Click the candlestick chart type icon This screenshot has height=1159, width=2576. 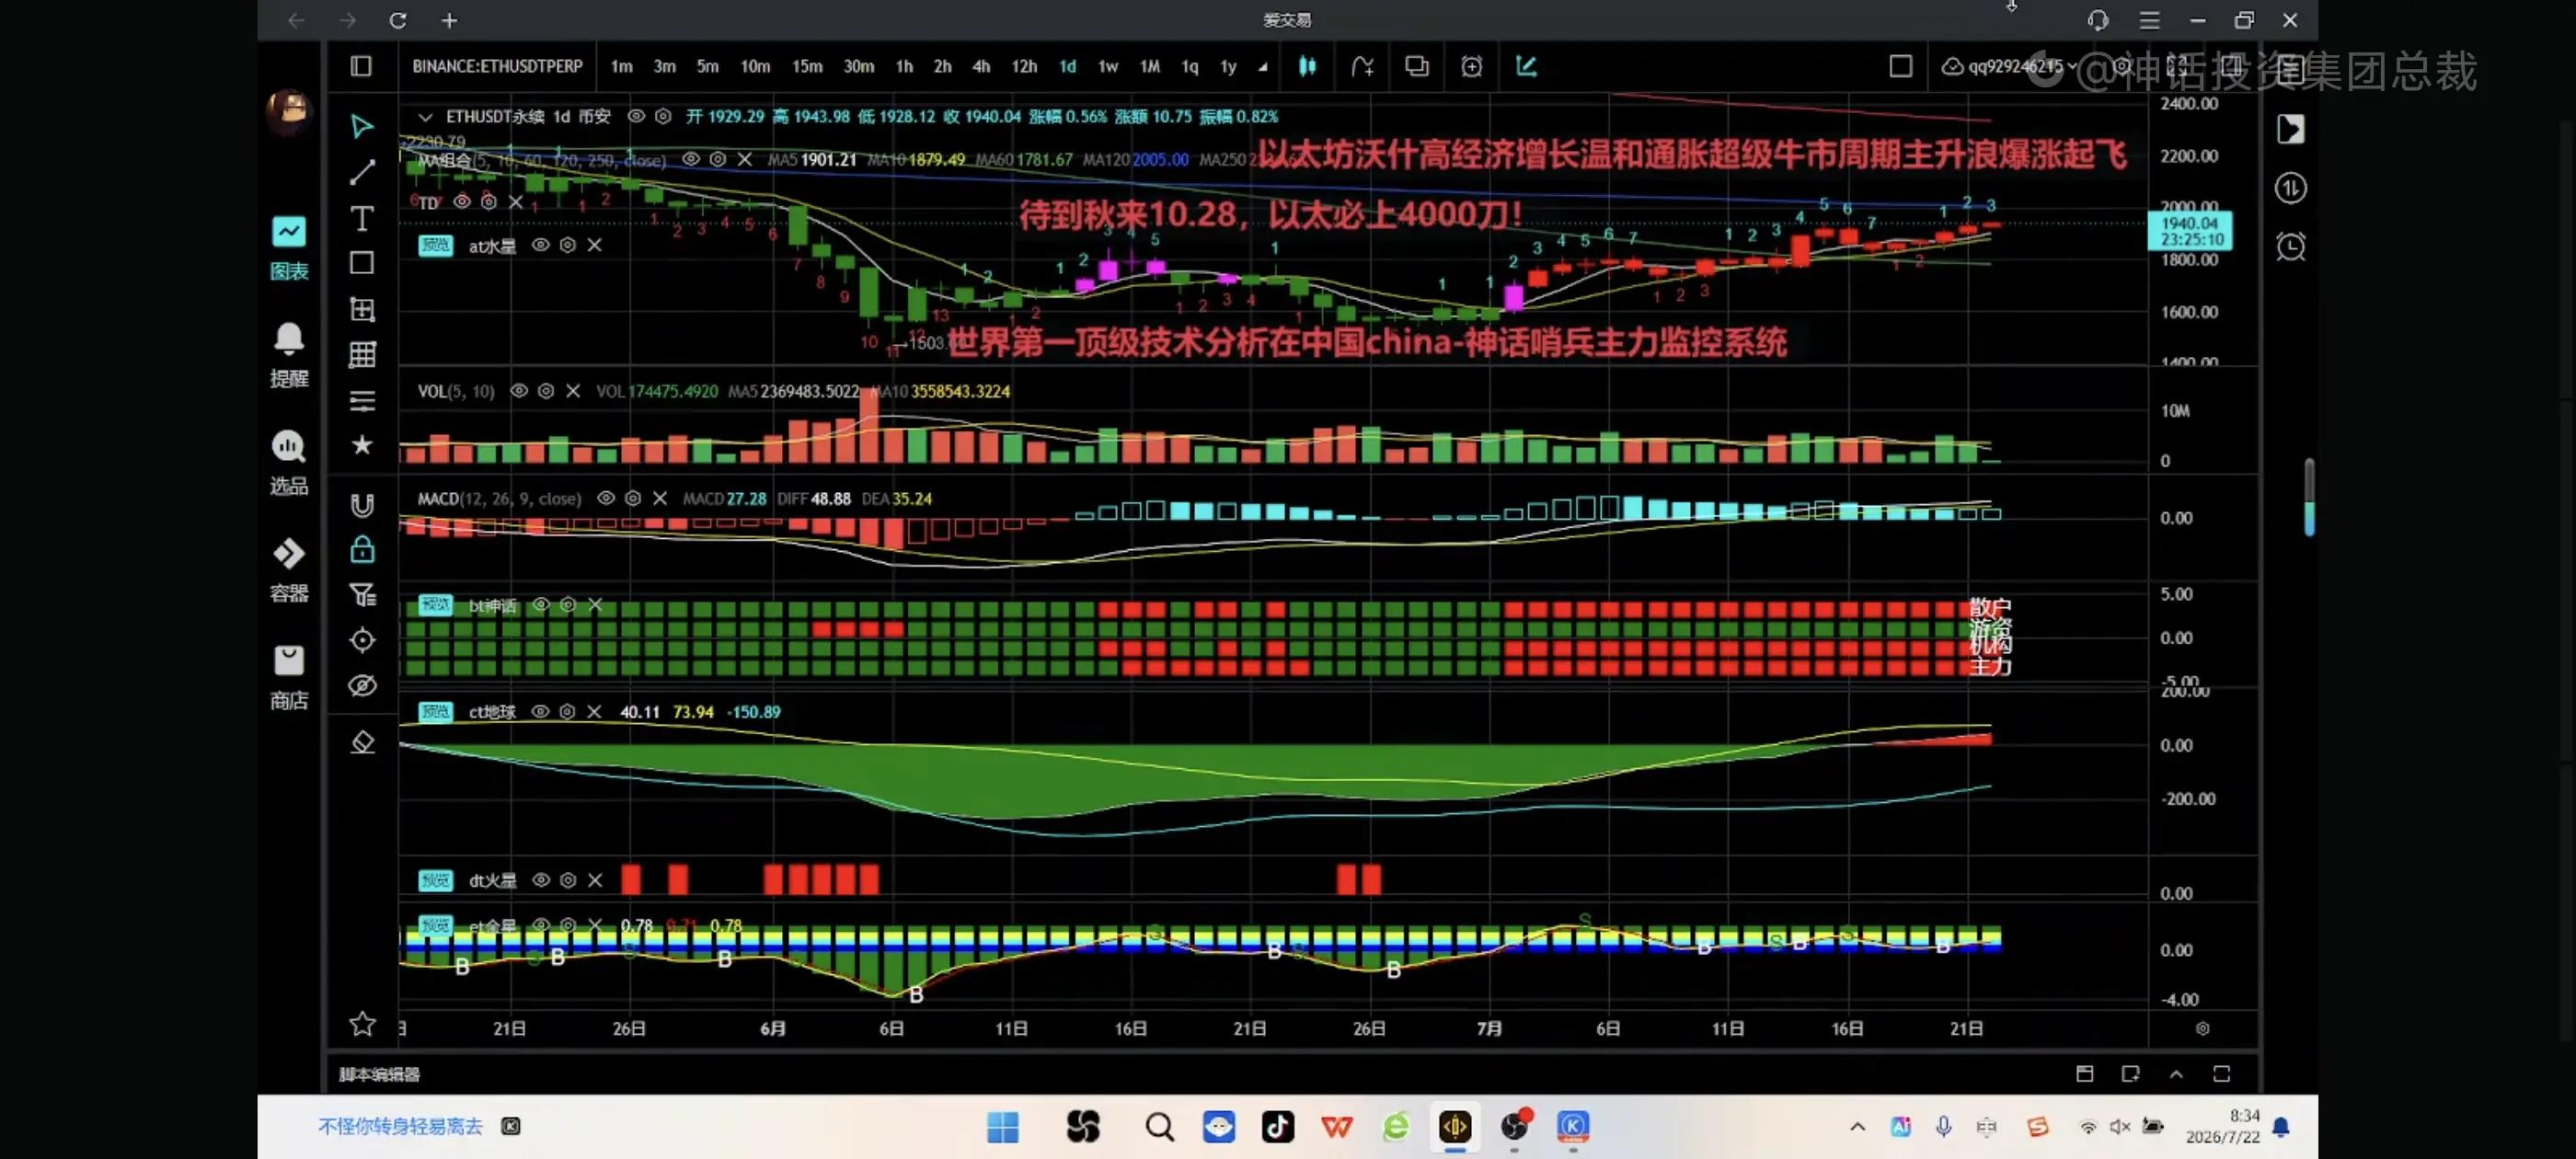click(x=1307, y=66)
